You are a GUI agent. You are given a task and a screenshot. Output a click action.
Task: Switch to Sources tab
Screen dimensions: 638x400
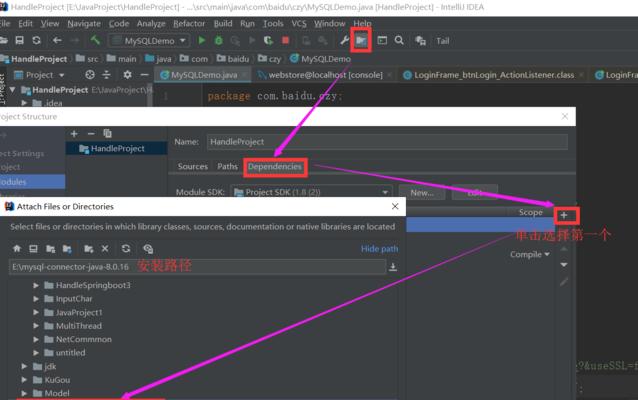click(x=193, y=166)
